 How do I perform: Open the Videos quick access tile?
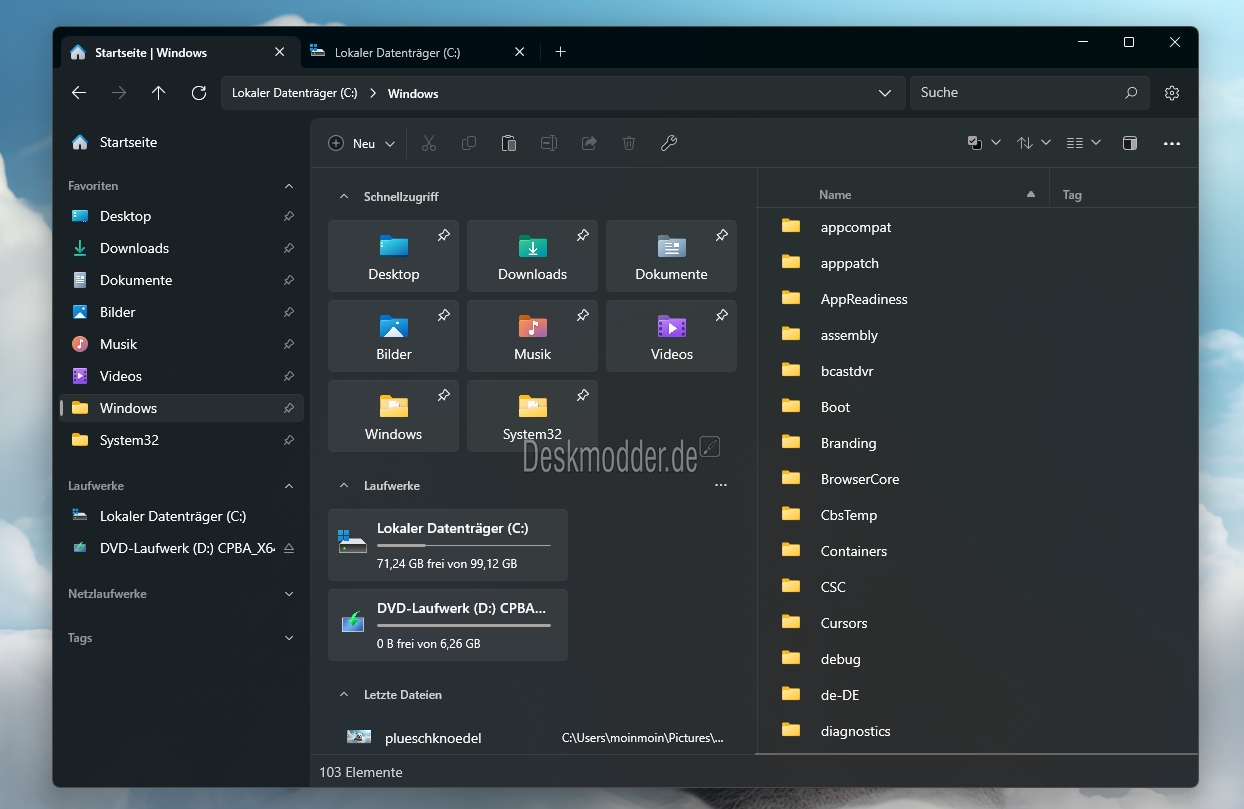672,336
